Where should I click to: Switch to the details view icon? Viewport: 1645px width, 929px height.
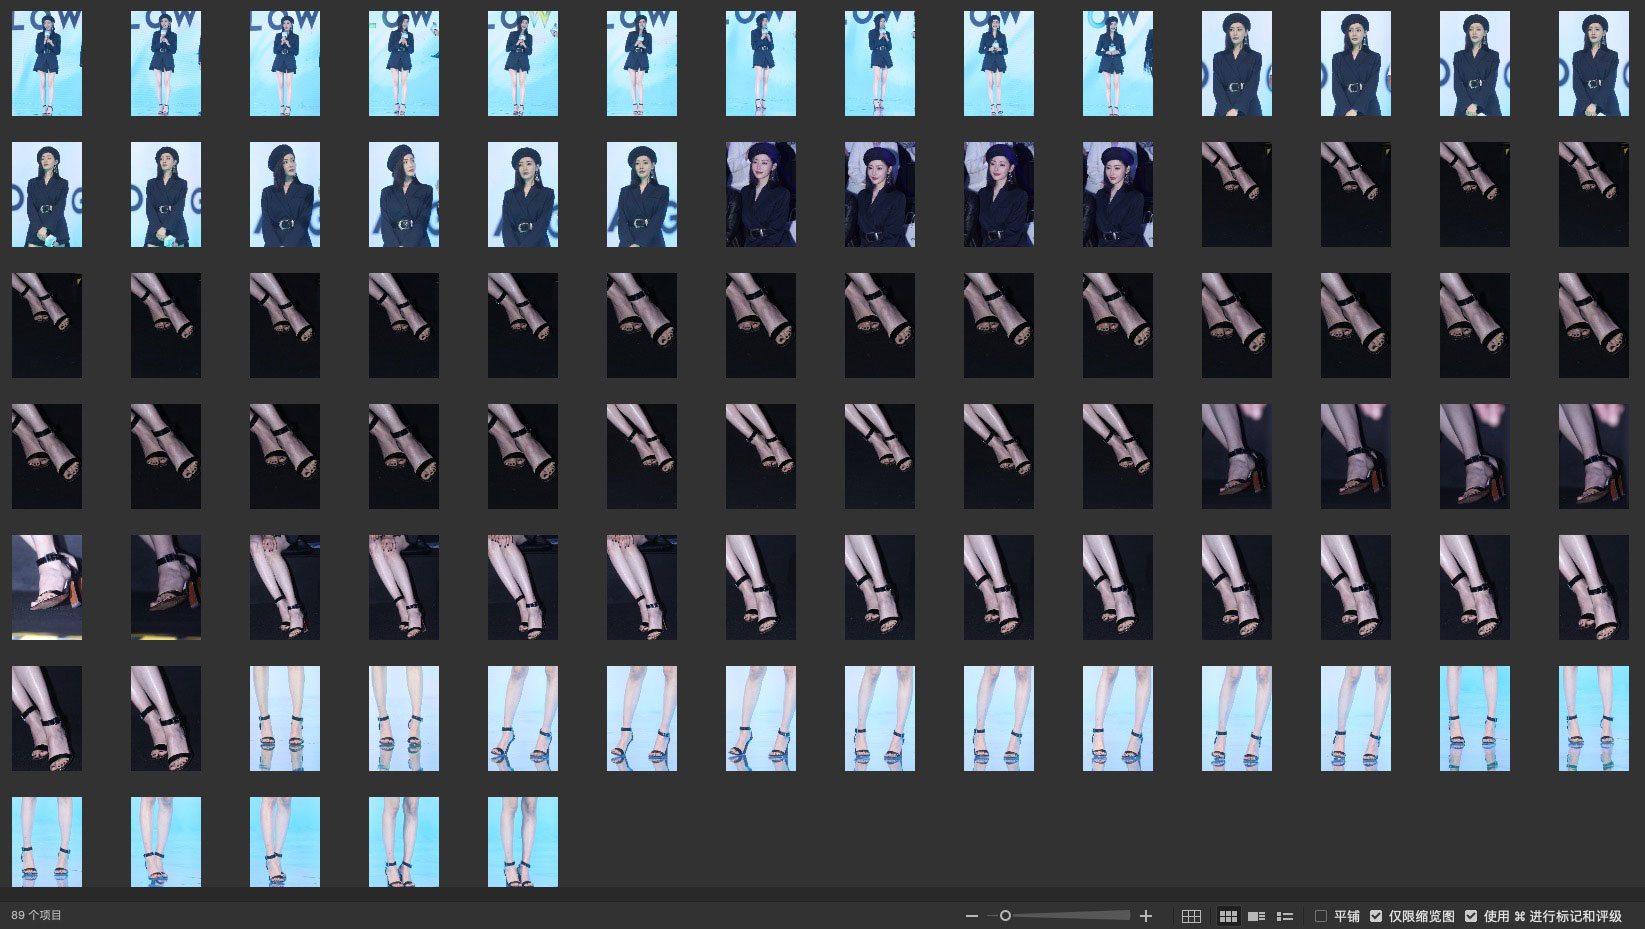coord(1257,916)
